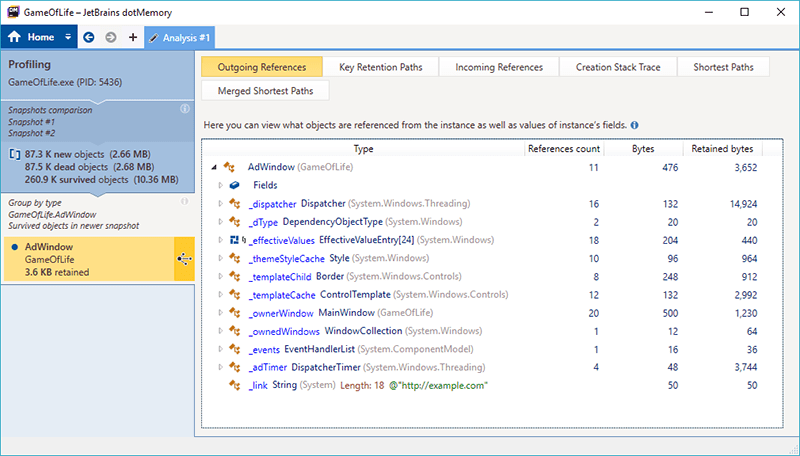Image resolution: width=800 pixels, height=456 pixels.
Task: Expand the _dType DependencyObjectType row
Action: [220, 222]
